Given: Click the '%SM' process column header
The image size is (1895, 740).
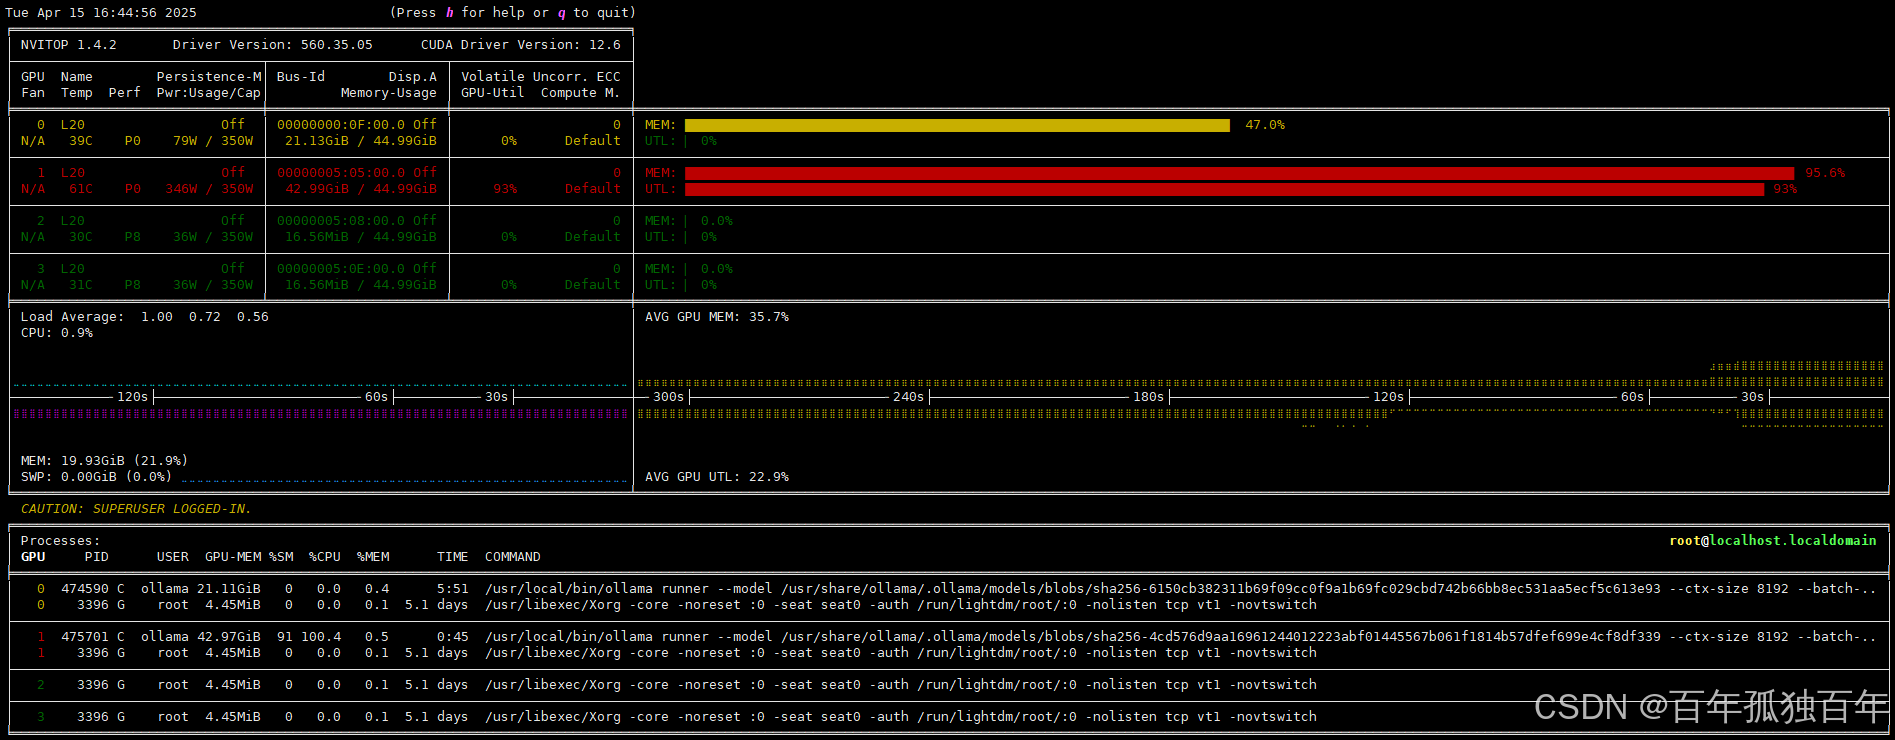Looking at the screenshot, I should click(281, 557).
